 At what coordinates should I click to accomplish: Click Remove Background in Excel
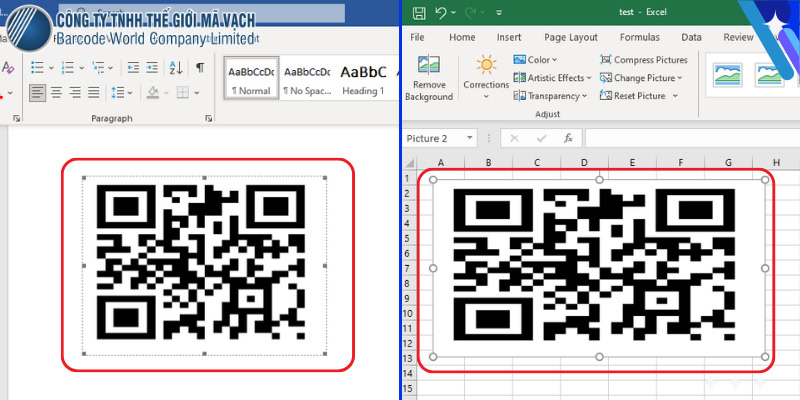(x=429, y=78)
